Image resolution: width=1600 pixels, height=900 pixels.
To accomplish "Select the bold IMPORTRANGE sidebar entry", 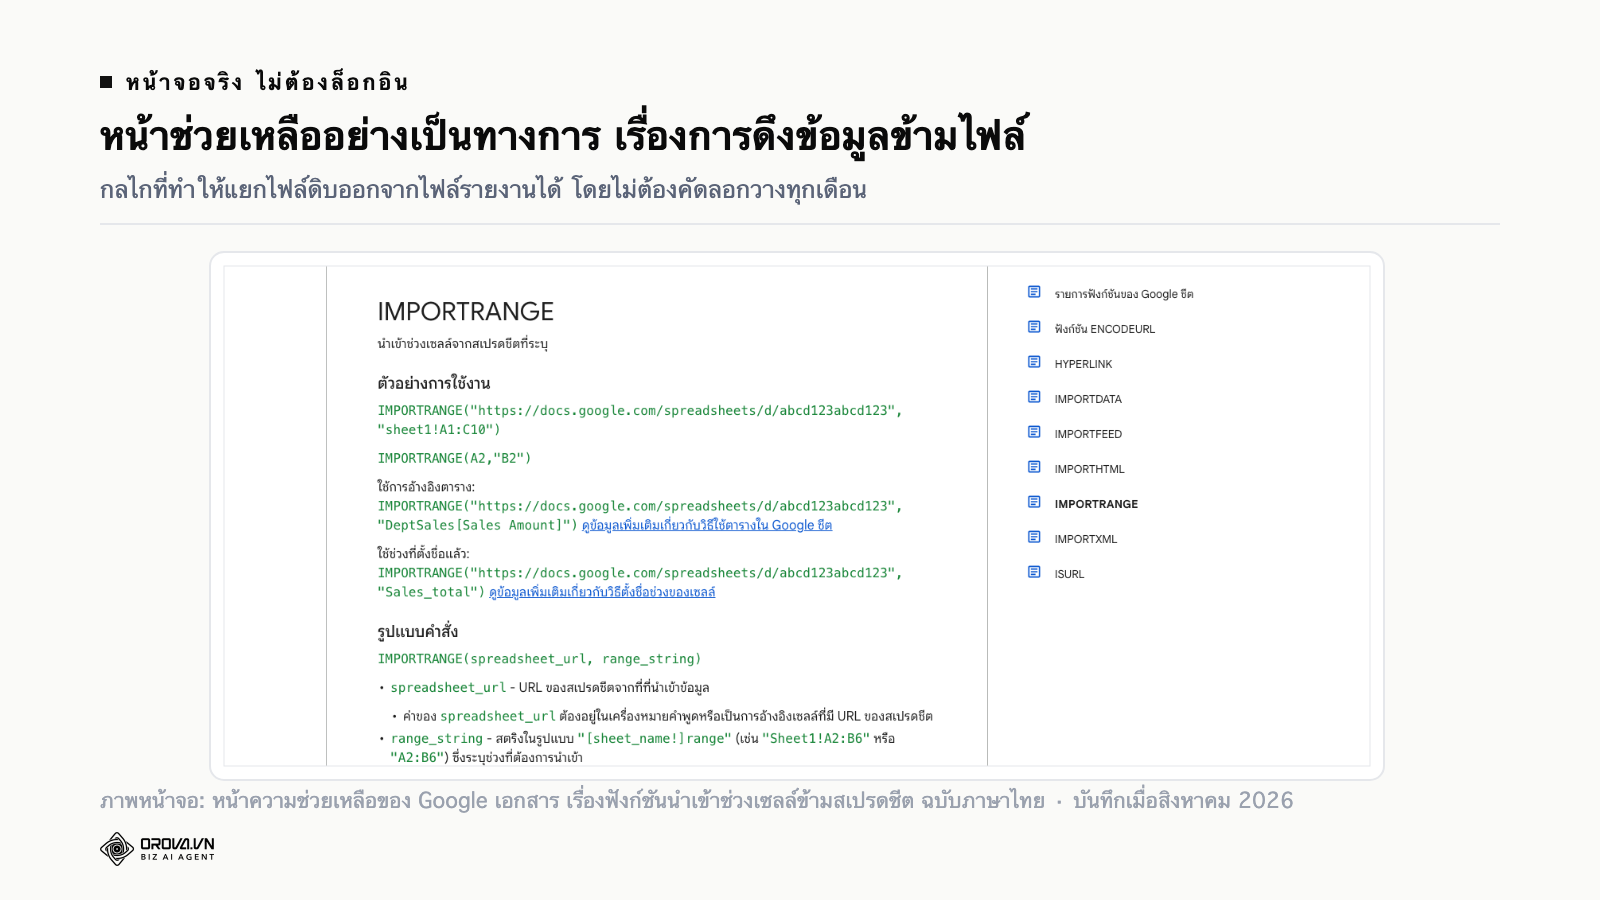I will 1096,504.
